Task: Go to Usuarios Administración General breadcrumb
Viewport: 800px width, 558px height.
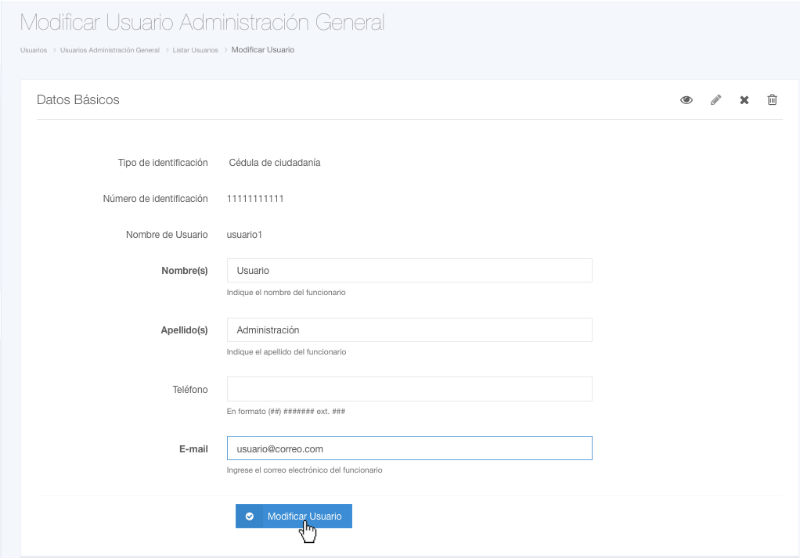Action: click(110, 49)
